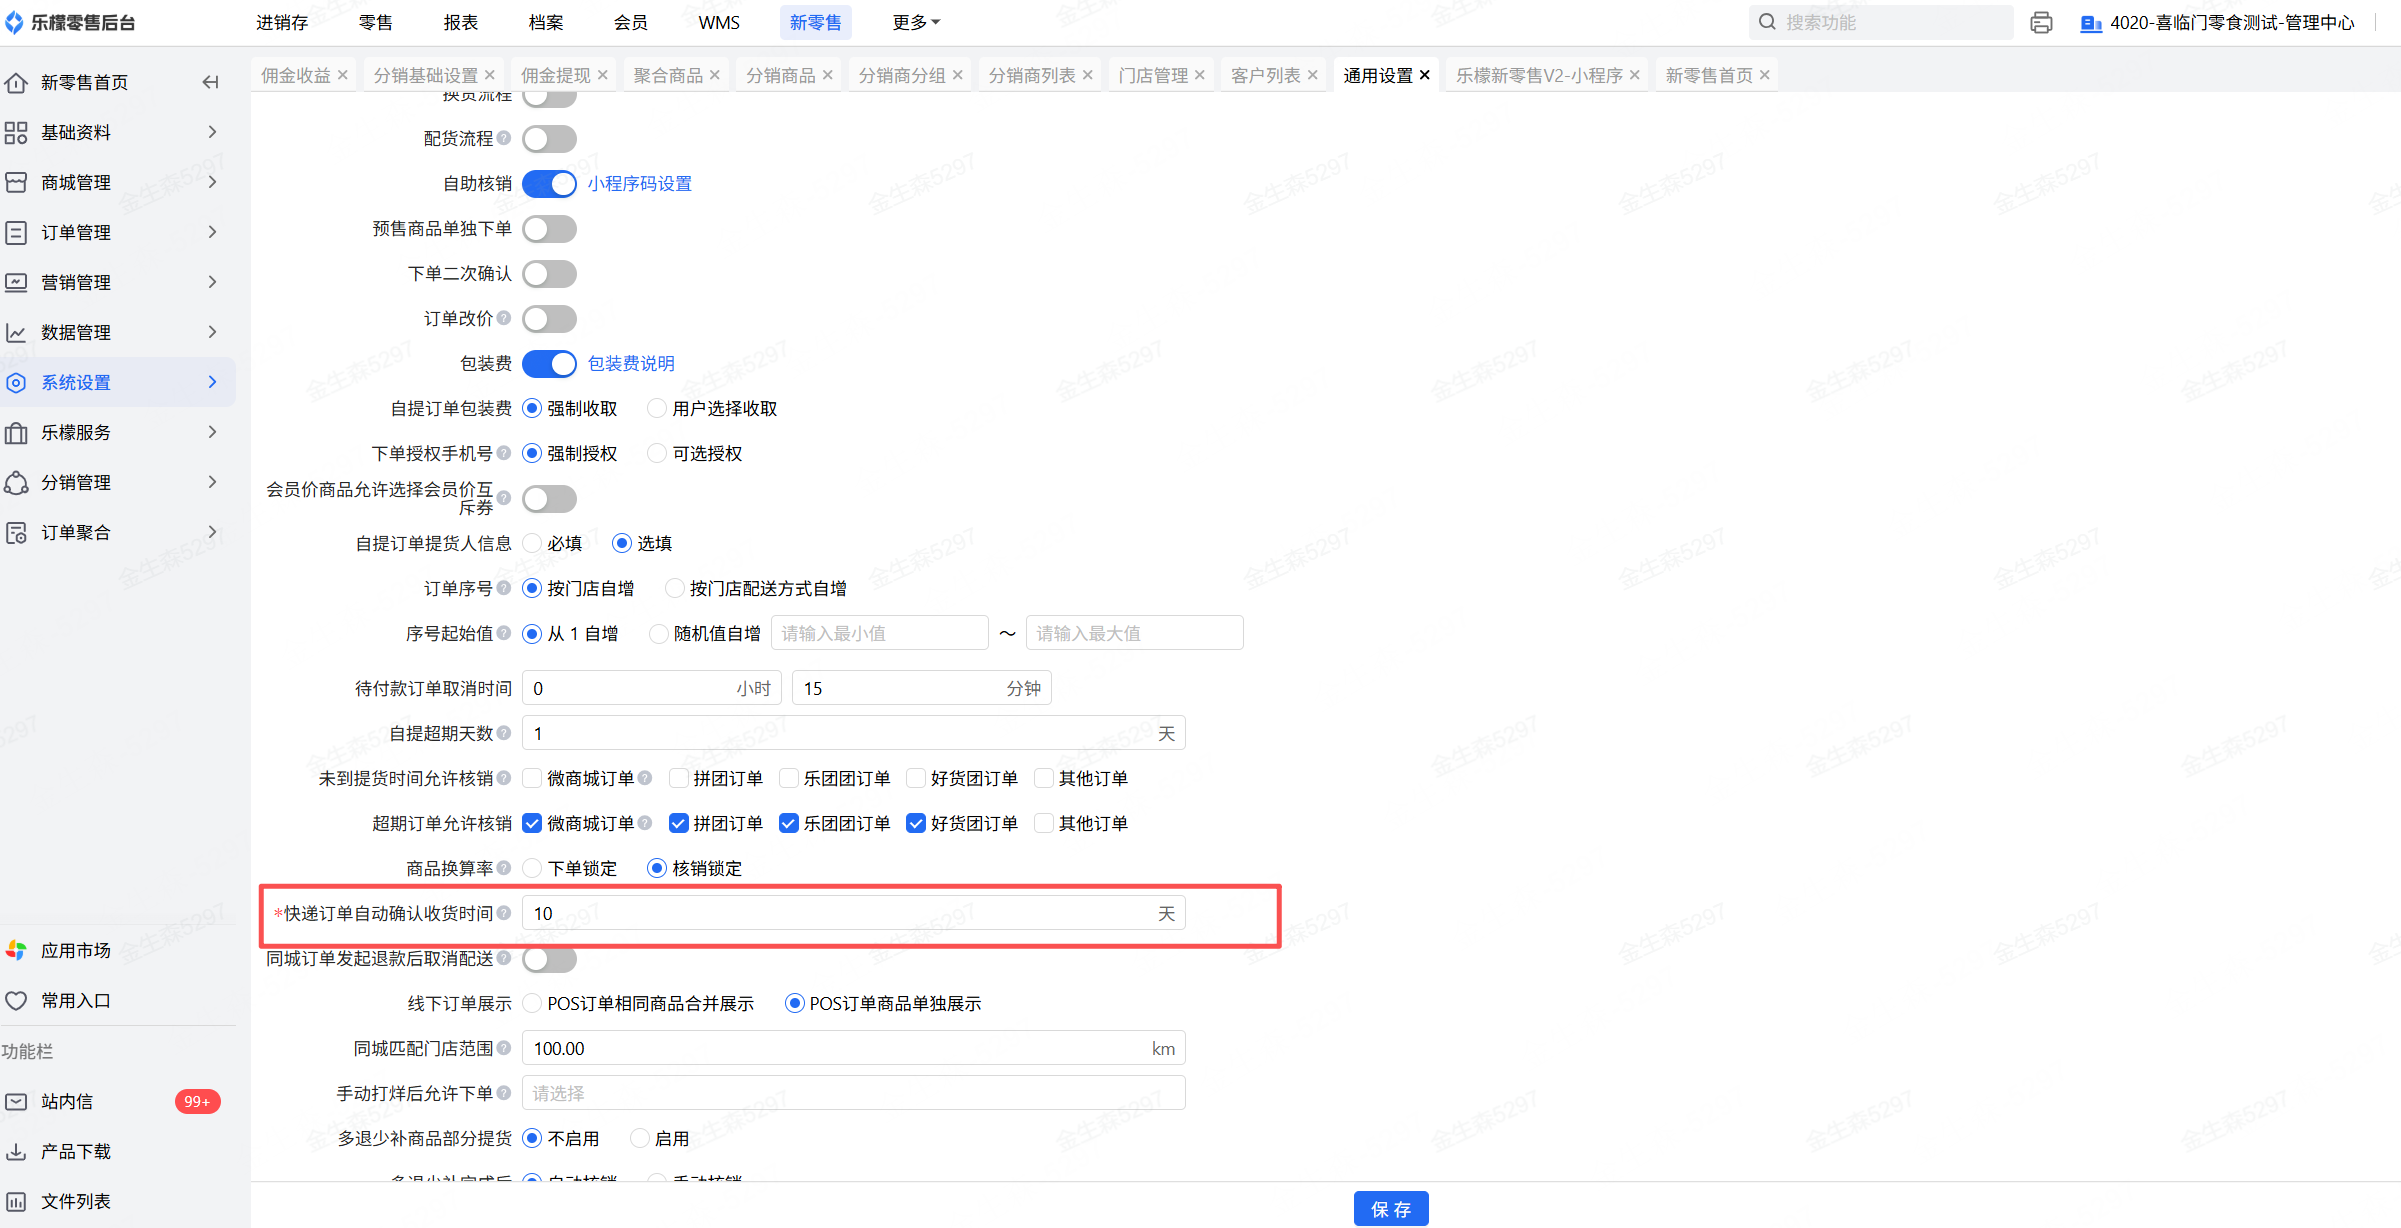Click help icon beside 订单改价

(504, 318)
